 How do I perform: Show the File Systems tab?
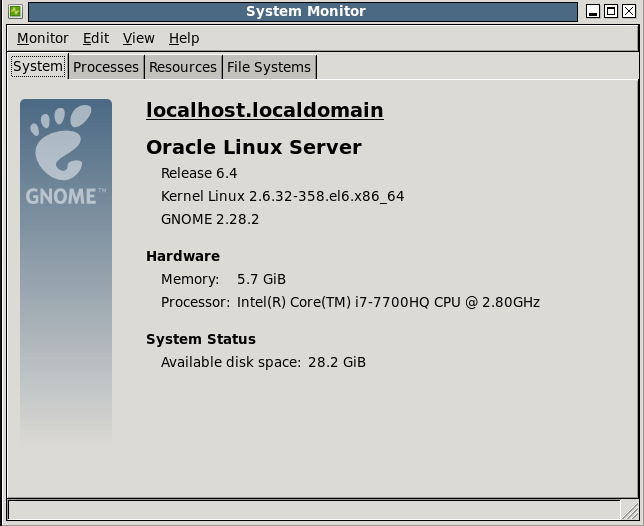pos(269,67)
